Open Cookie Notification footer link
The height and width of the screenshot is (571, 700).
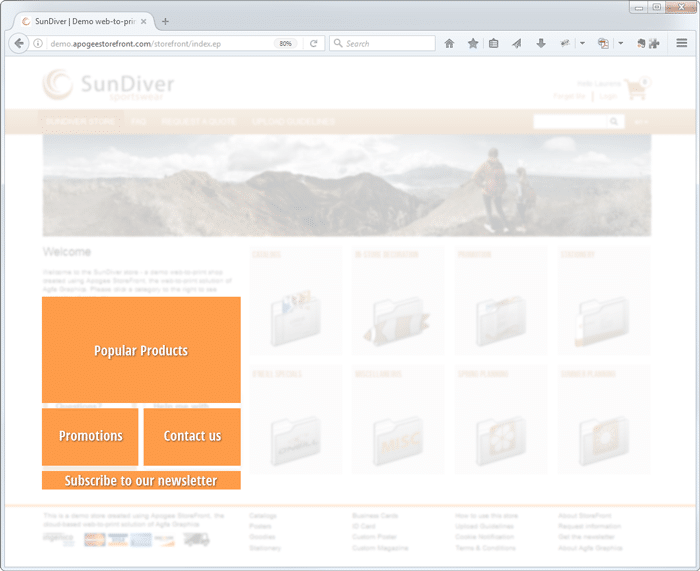click(484, 537)
